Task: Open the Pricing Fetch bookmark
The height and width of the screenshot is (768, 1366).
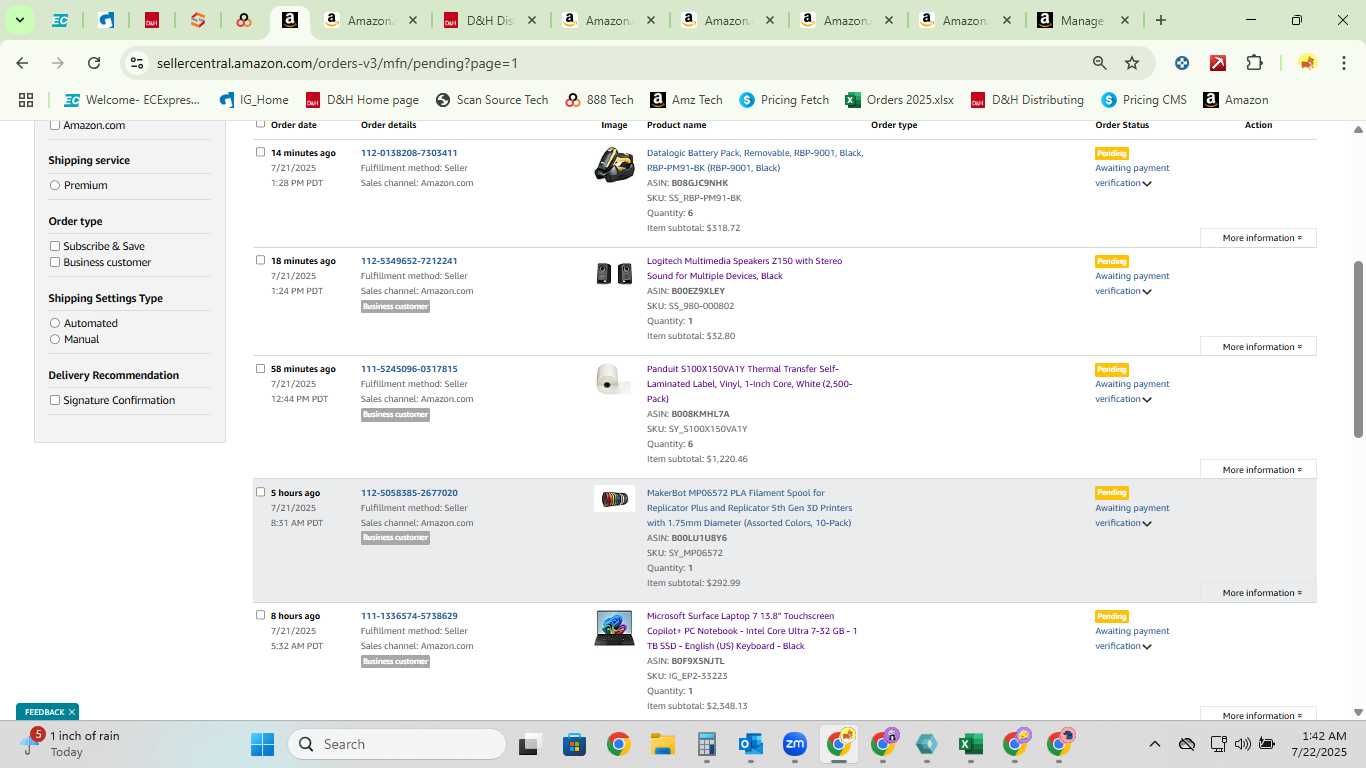Action: click(784, 100)
